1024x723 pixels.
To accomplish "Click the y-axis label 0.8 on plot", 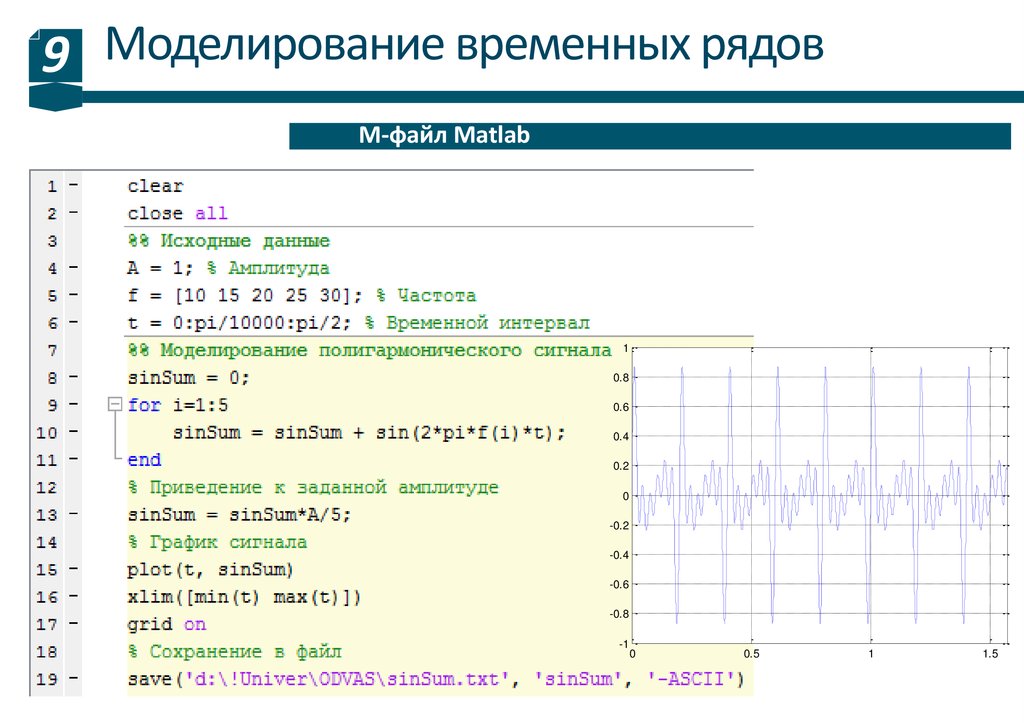I will coord(620,379).
